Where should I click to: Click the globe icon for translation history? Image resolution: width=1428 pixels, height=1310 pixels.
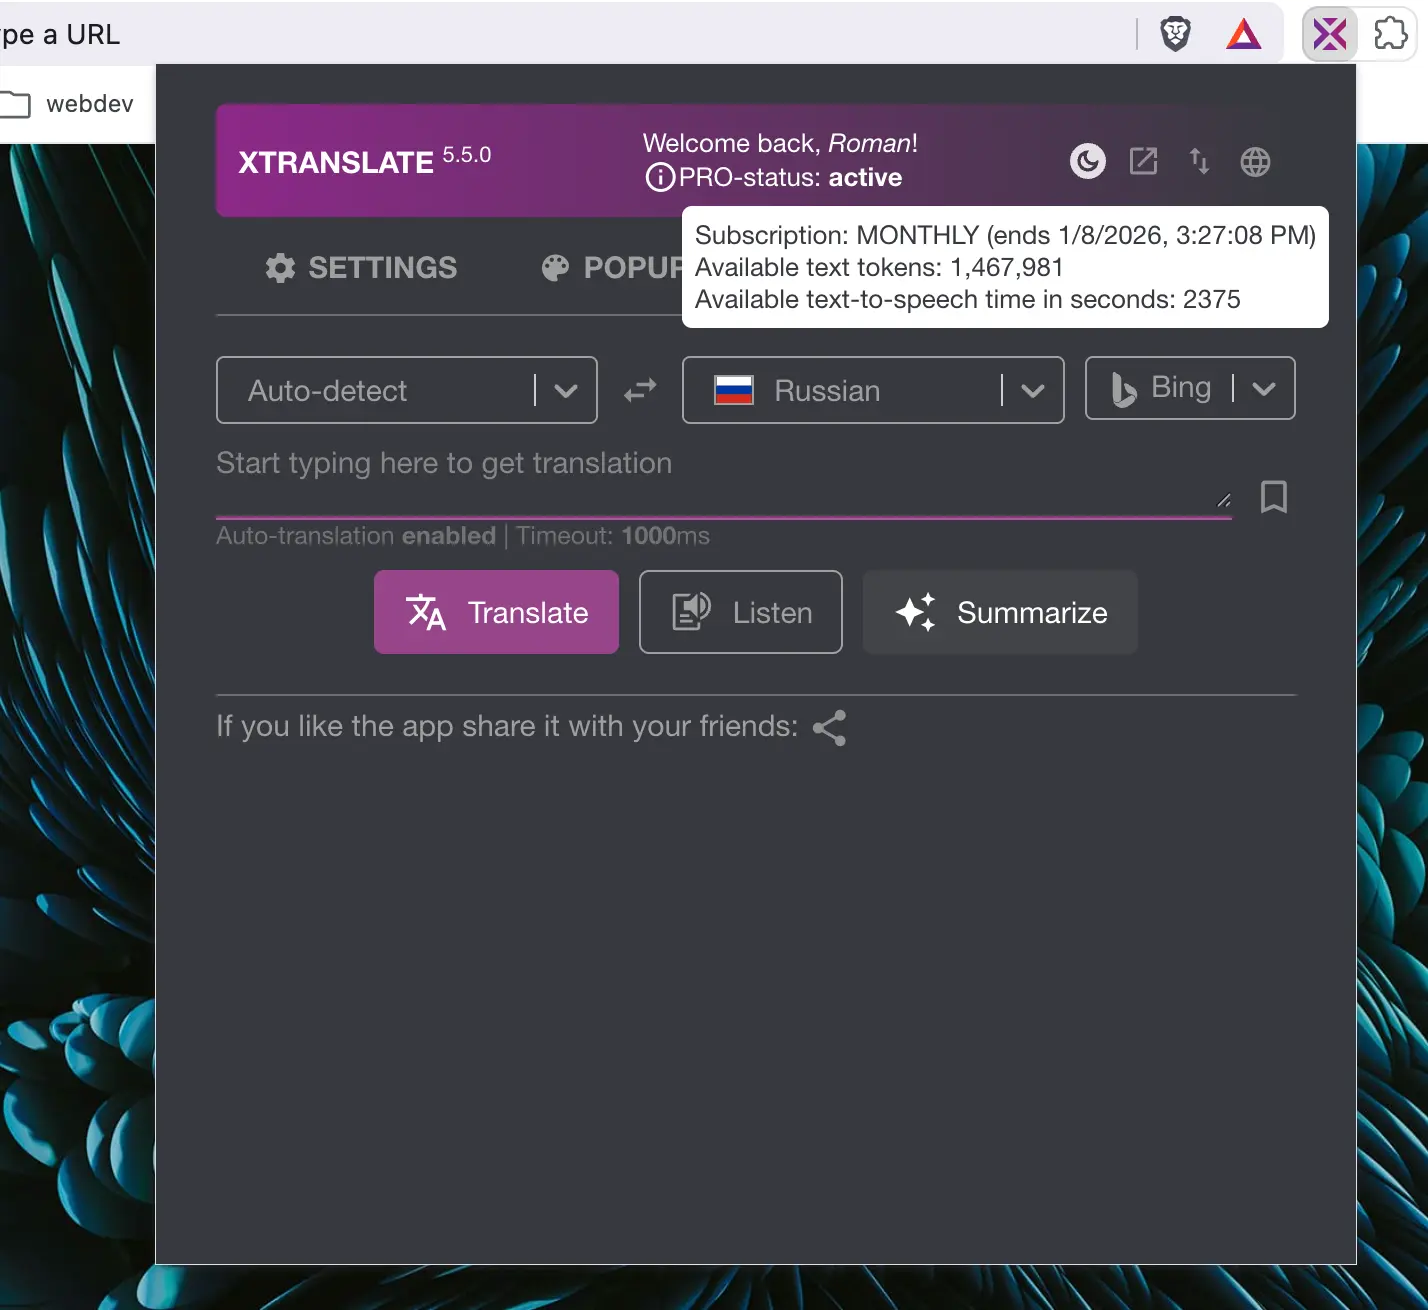coord(1255,161)
